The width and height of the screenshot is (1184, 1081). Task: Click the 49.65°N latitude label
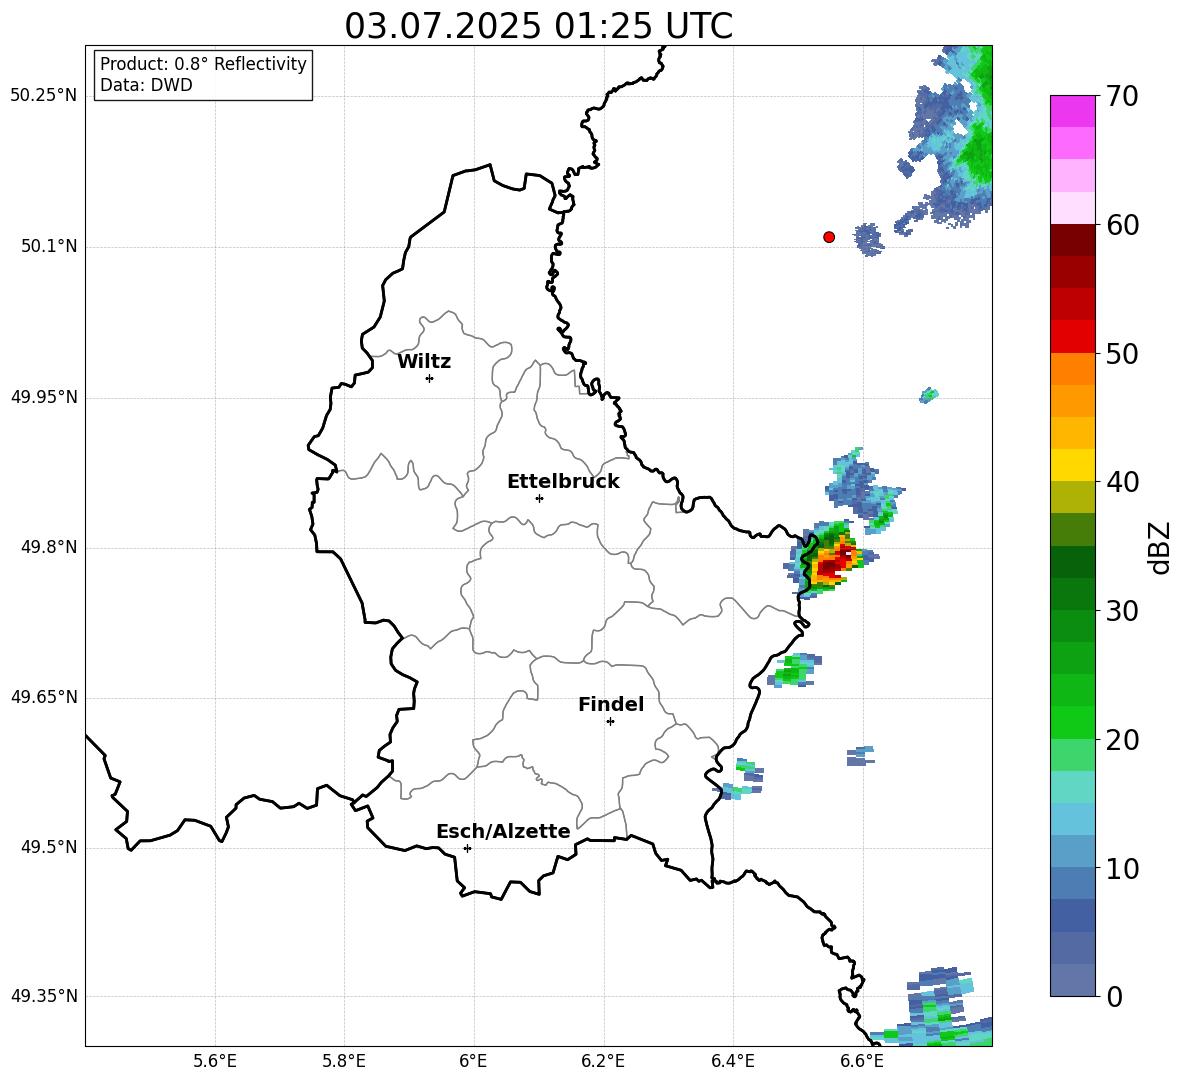point(44,697)
